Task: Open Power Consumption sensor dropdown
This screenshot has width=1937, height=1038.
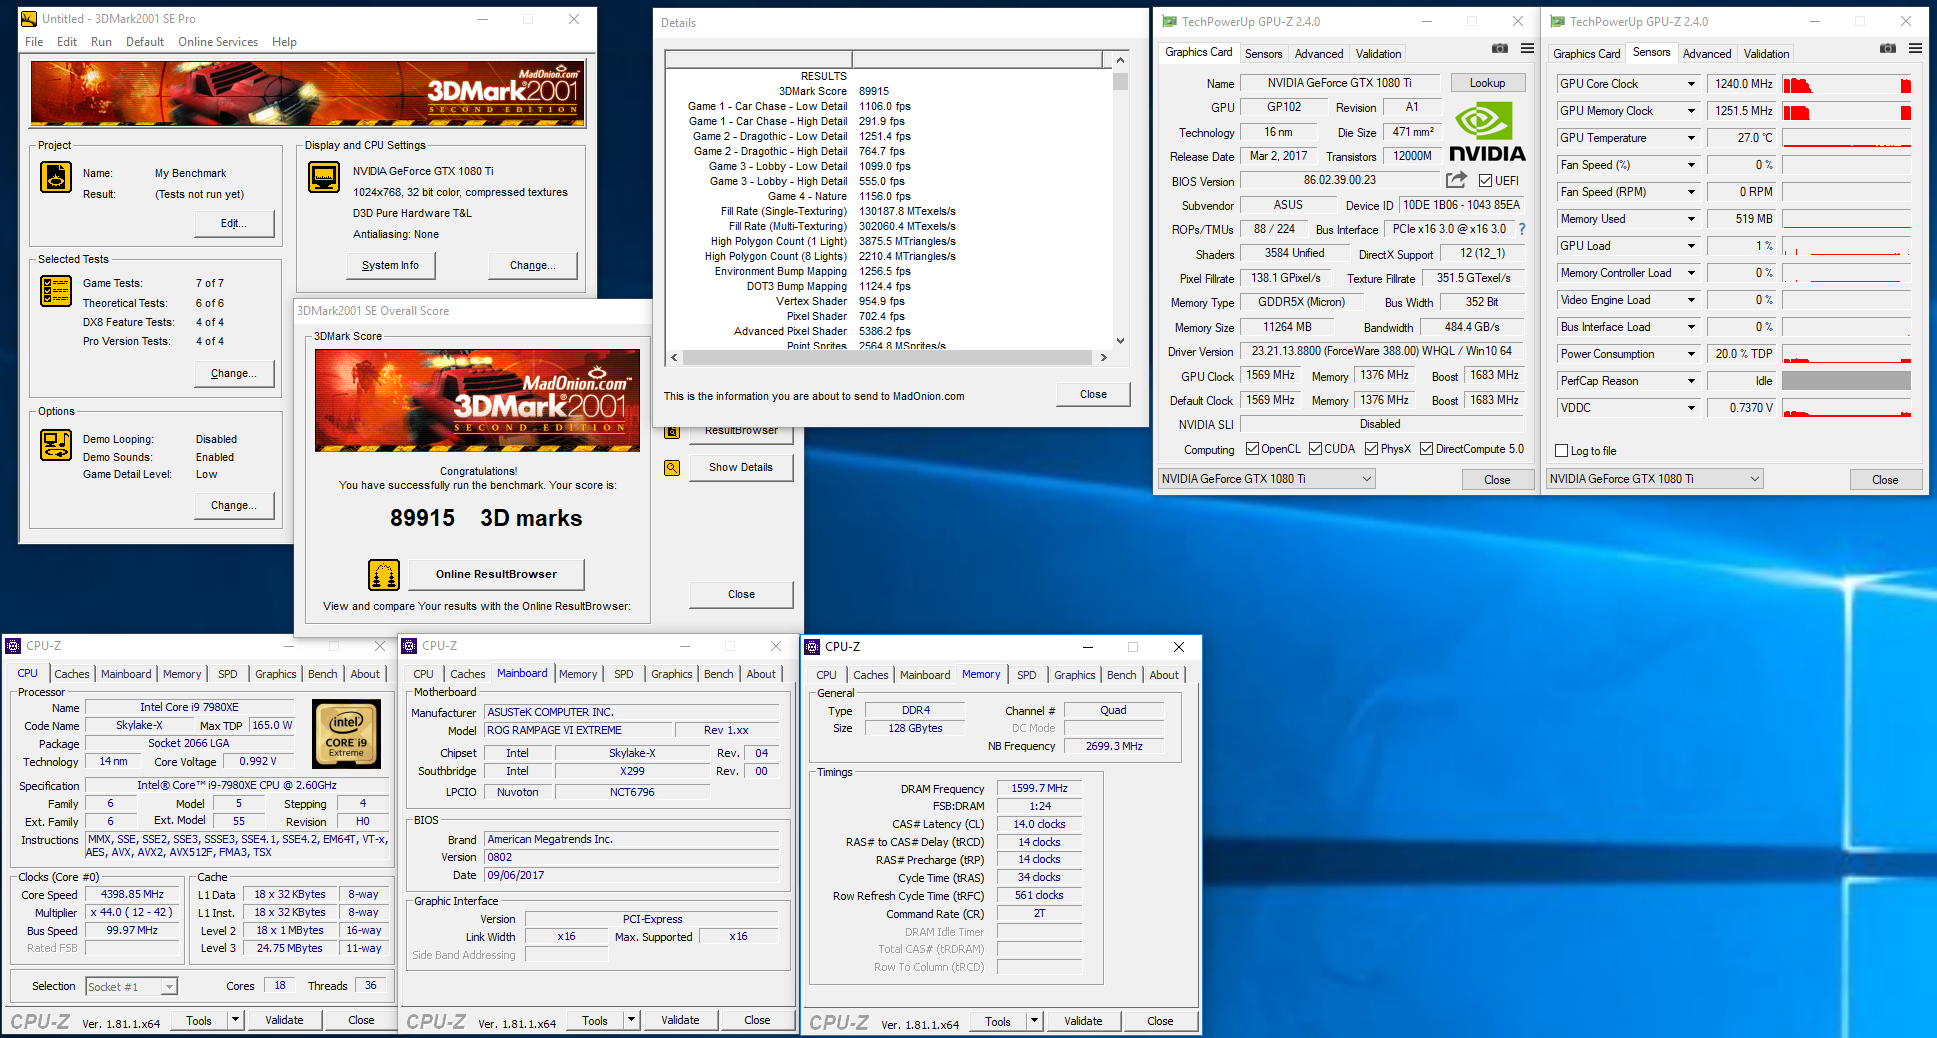Action: [x=1691, y=354]
